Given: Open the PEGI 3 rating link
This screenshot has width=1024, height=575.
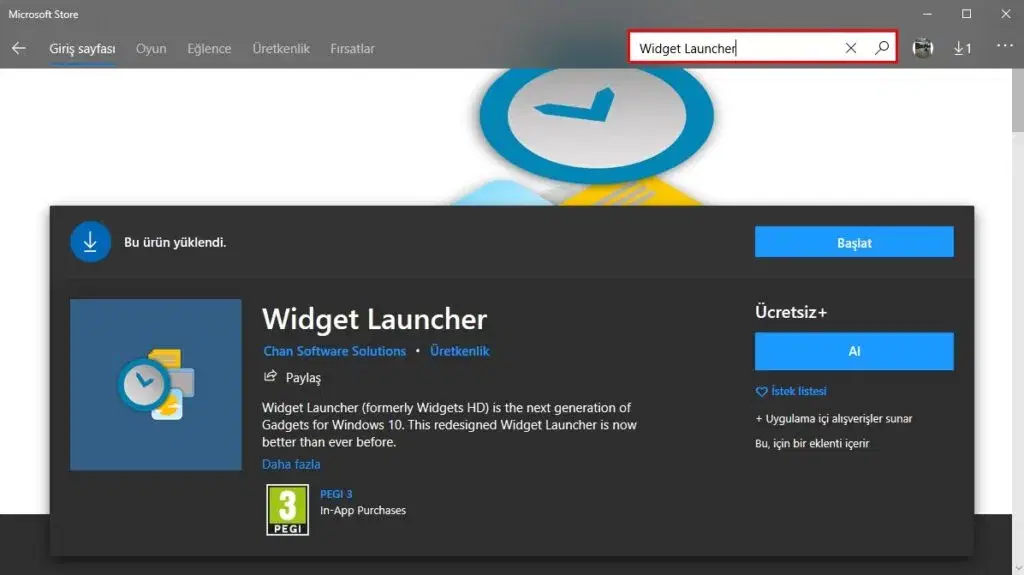Looking at the screenshot, I should tap(336, 494).
